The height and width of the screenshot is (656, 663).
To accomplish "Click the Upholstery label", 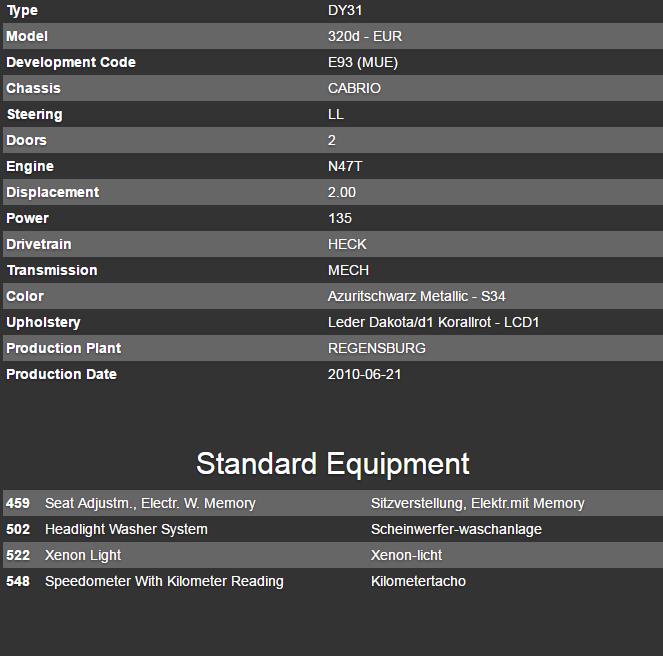I will tap(43, 323).
